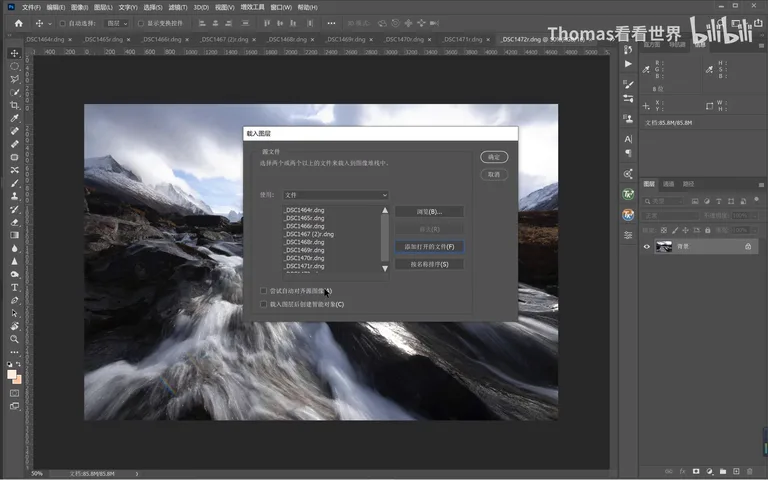
Task: Select the Polygonal Lasso tool
Action: [15, 79]
